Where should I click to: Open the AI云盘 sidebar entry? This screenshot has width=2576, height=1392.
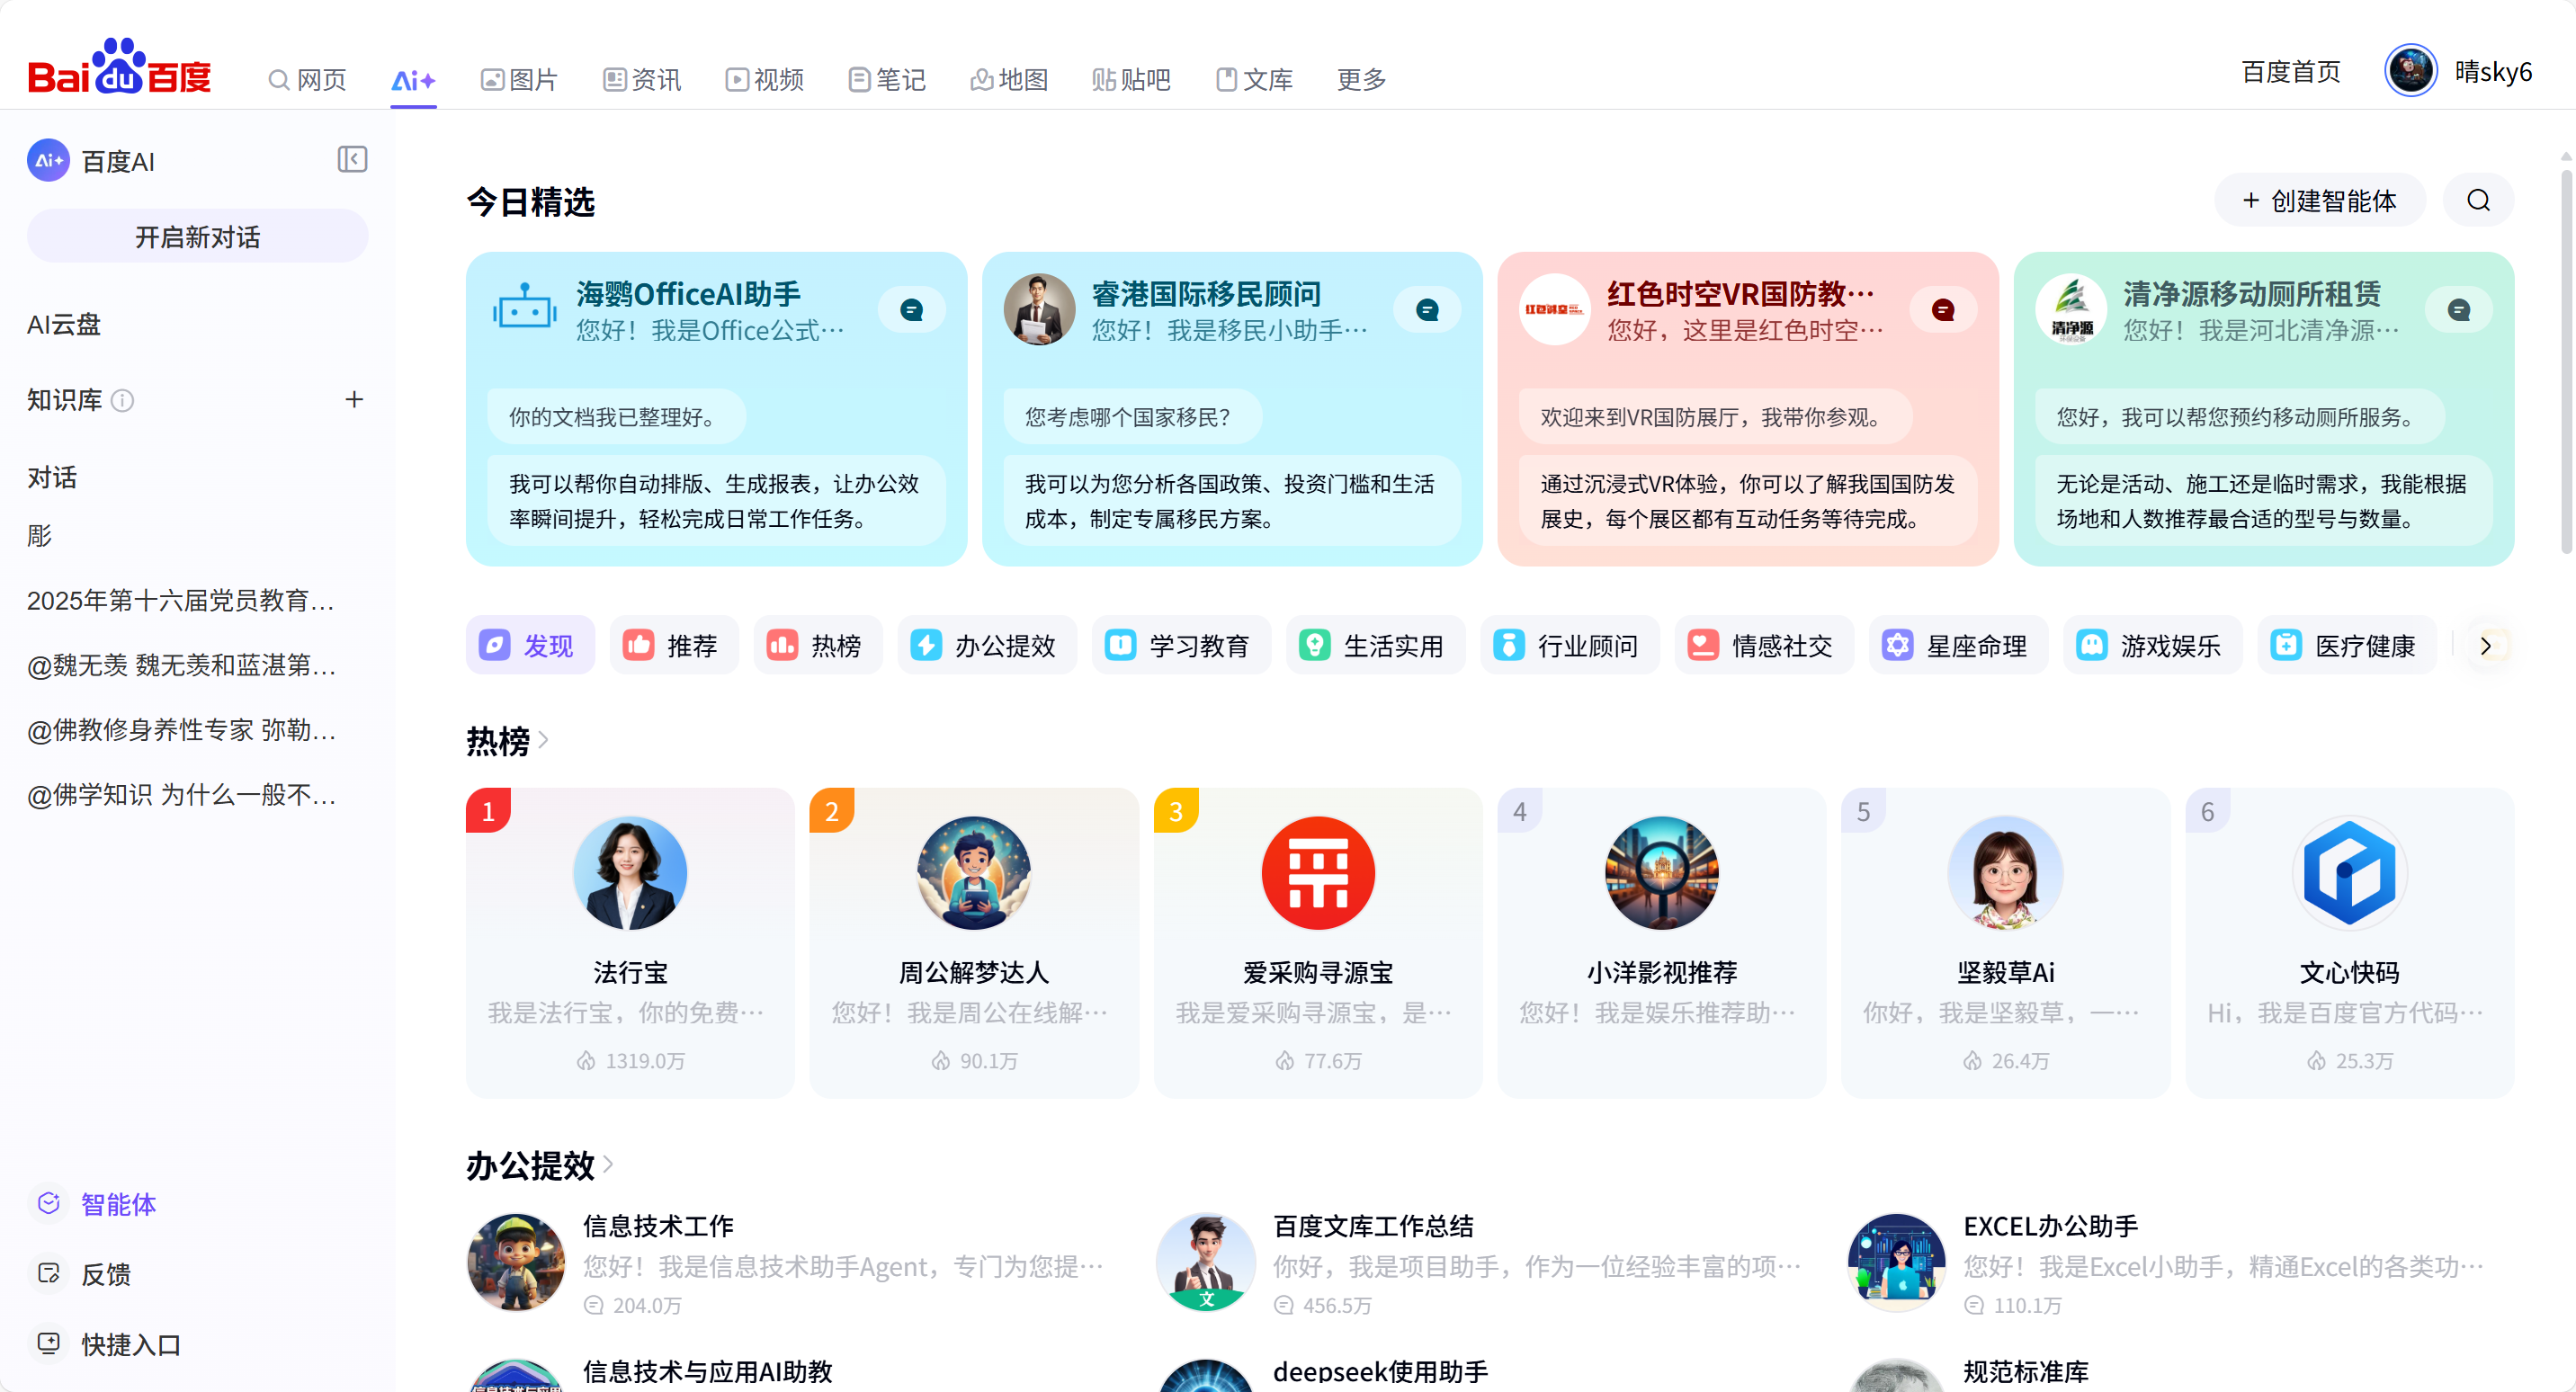coord(64,324)
